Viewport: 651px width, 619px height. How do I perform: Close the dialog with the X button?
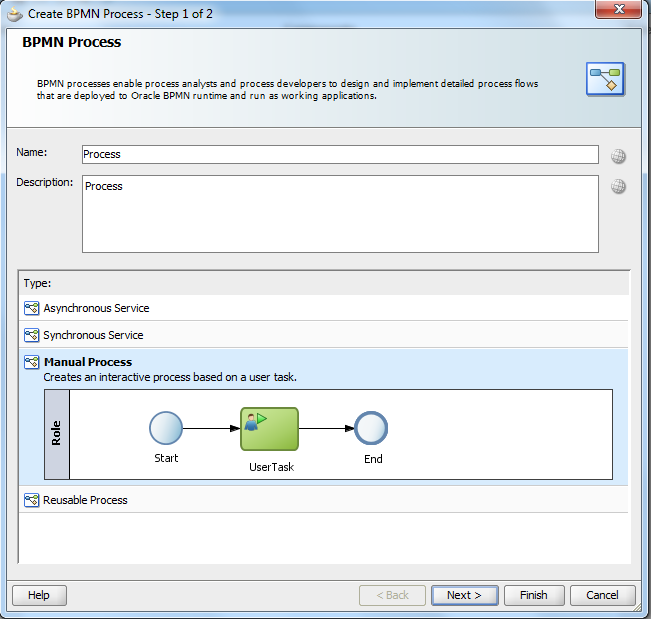[618, 9]
